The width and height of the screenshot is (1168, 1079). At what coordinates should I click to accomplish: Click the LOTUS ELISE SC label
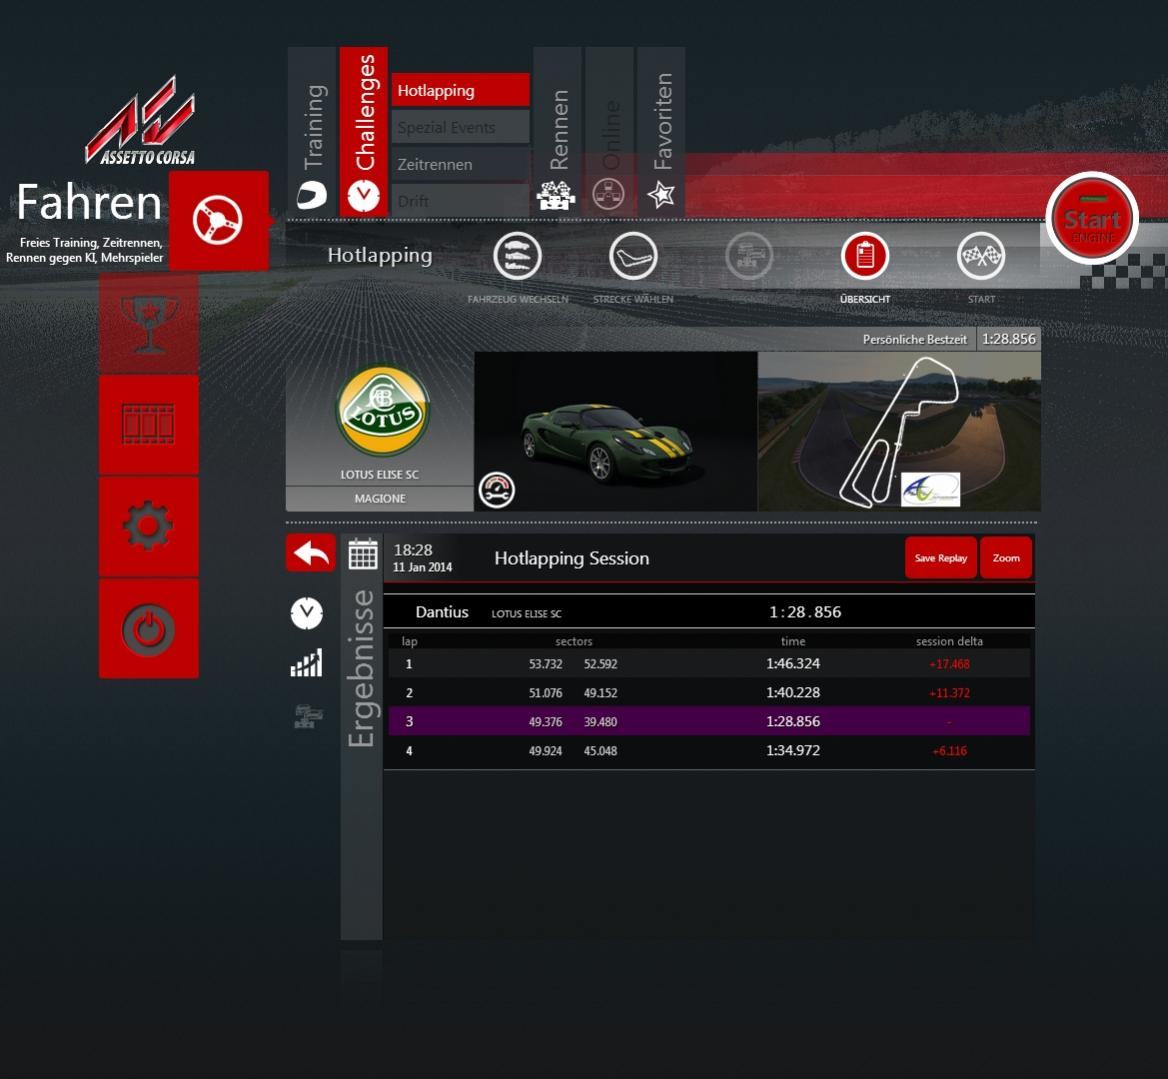click(x=380, y=474)
